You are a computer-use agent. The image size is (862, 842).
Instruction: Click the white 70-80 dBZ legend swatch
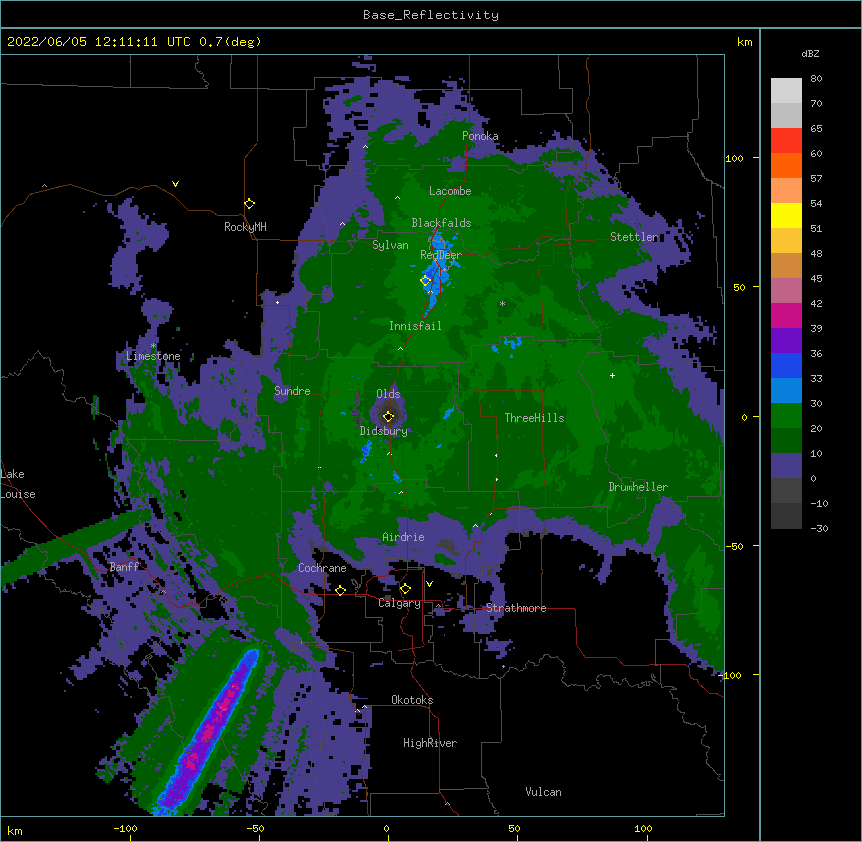786,91
